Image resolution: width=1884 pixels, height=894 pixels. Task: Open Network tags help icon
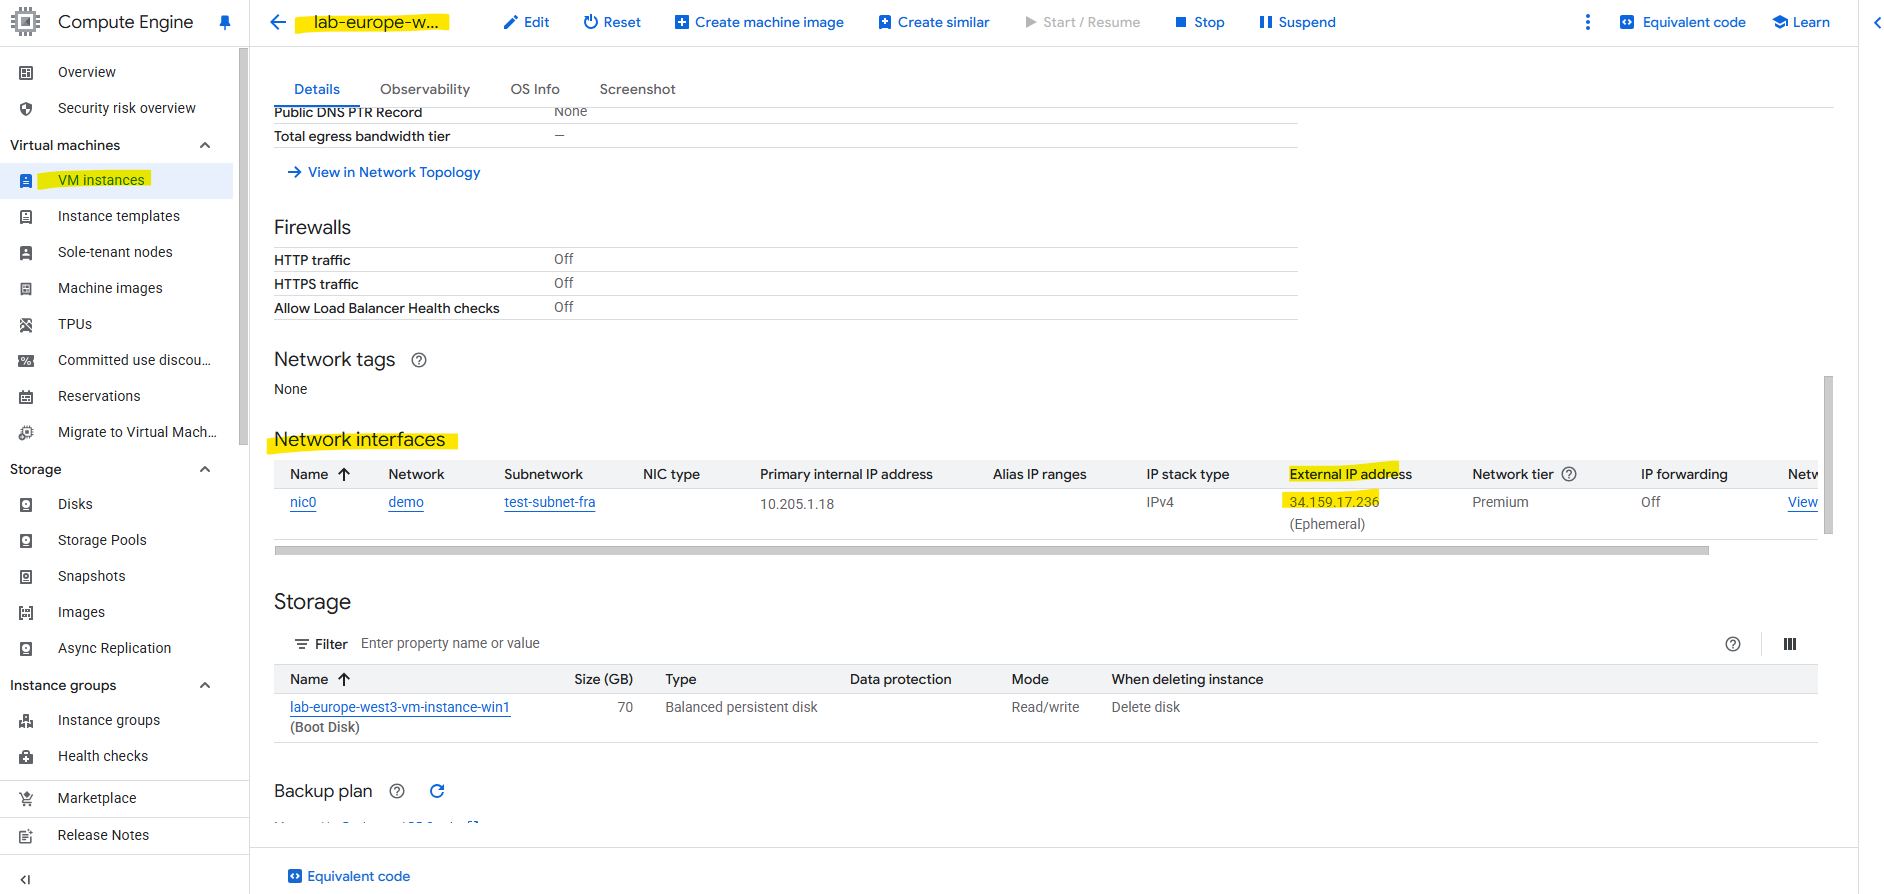[419, 360]
